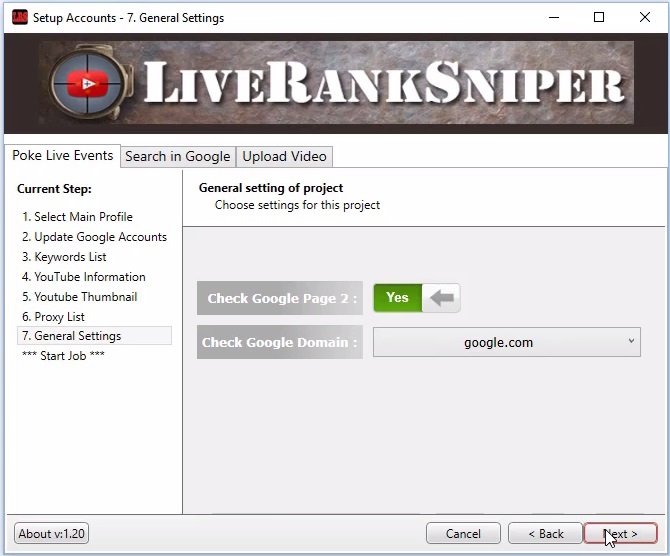670x556 pixels.
Task: Click the Check Google Domain label
Action: pos(280,342)
